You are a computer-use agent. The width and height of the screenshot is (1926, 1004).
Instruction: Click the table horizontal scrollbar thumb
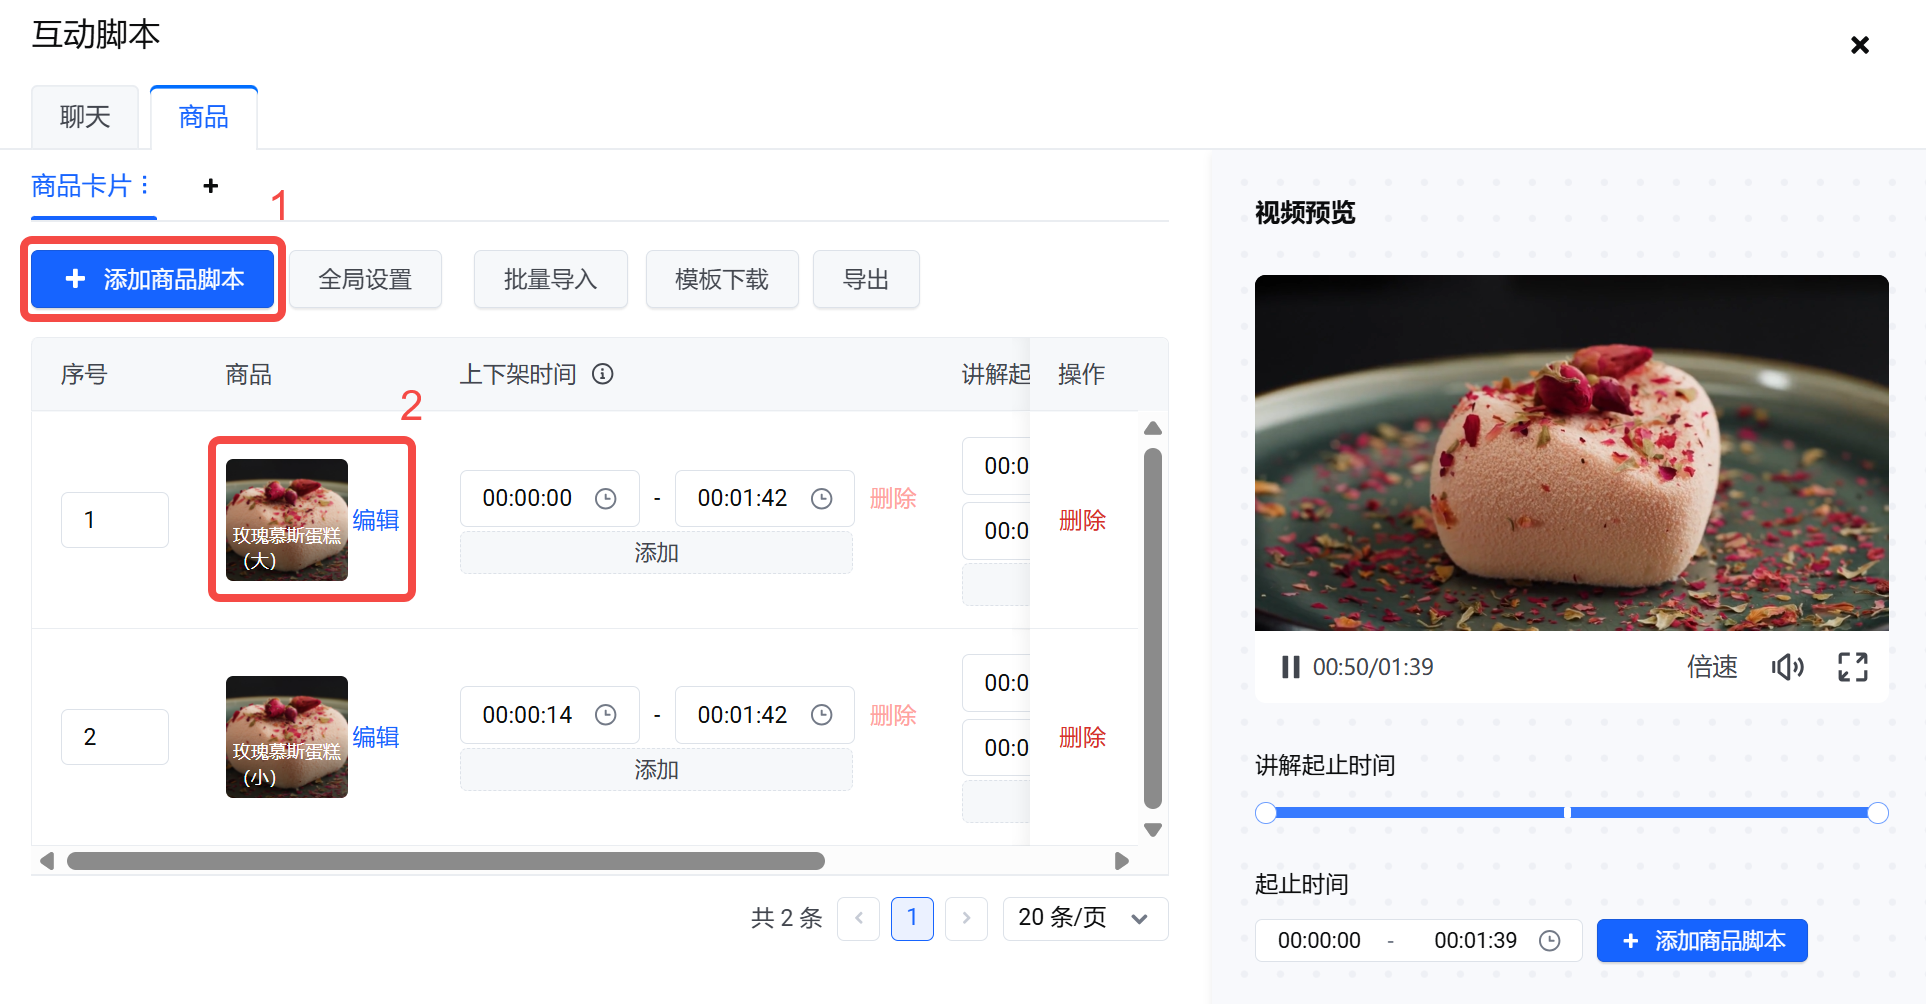(446, 861)
